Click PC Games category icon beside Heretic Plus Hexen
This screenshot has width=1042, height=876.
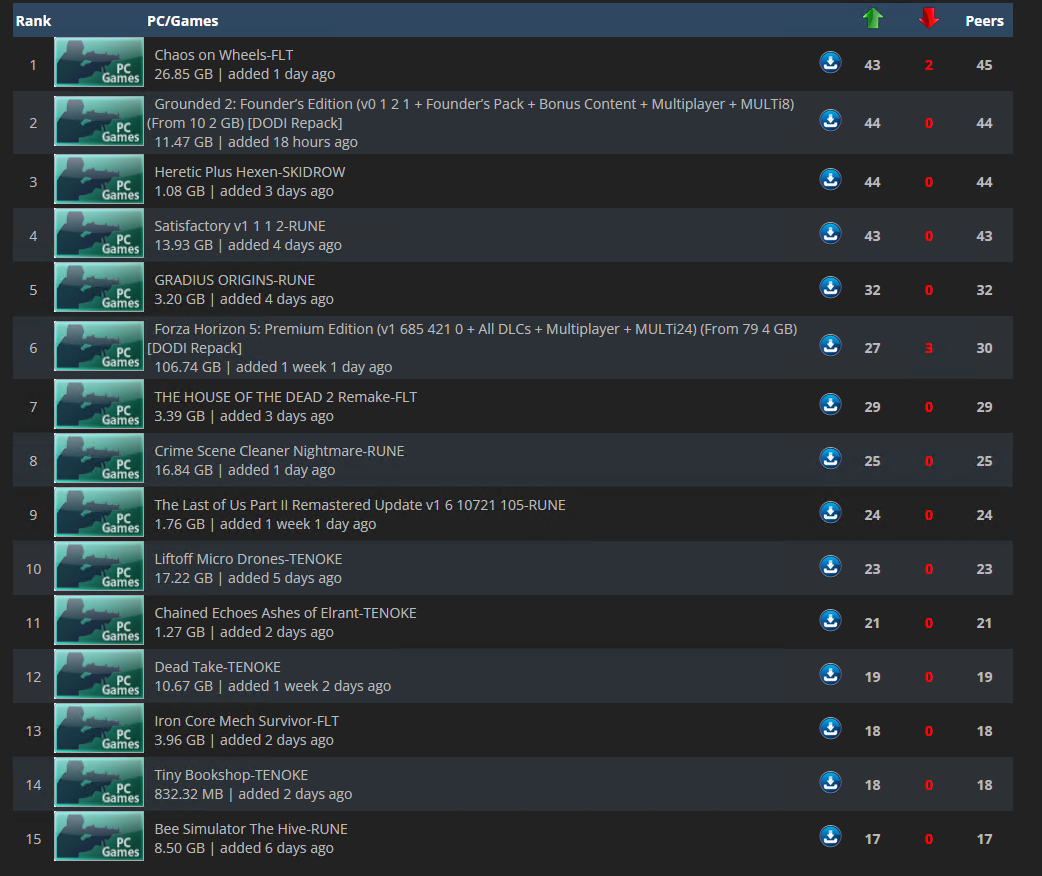tap(99, 179)
